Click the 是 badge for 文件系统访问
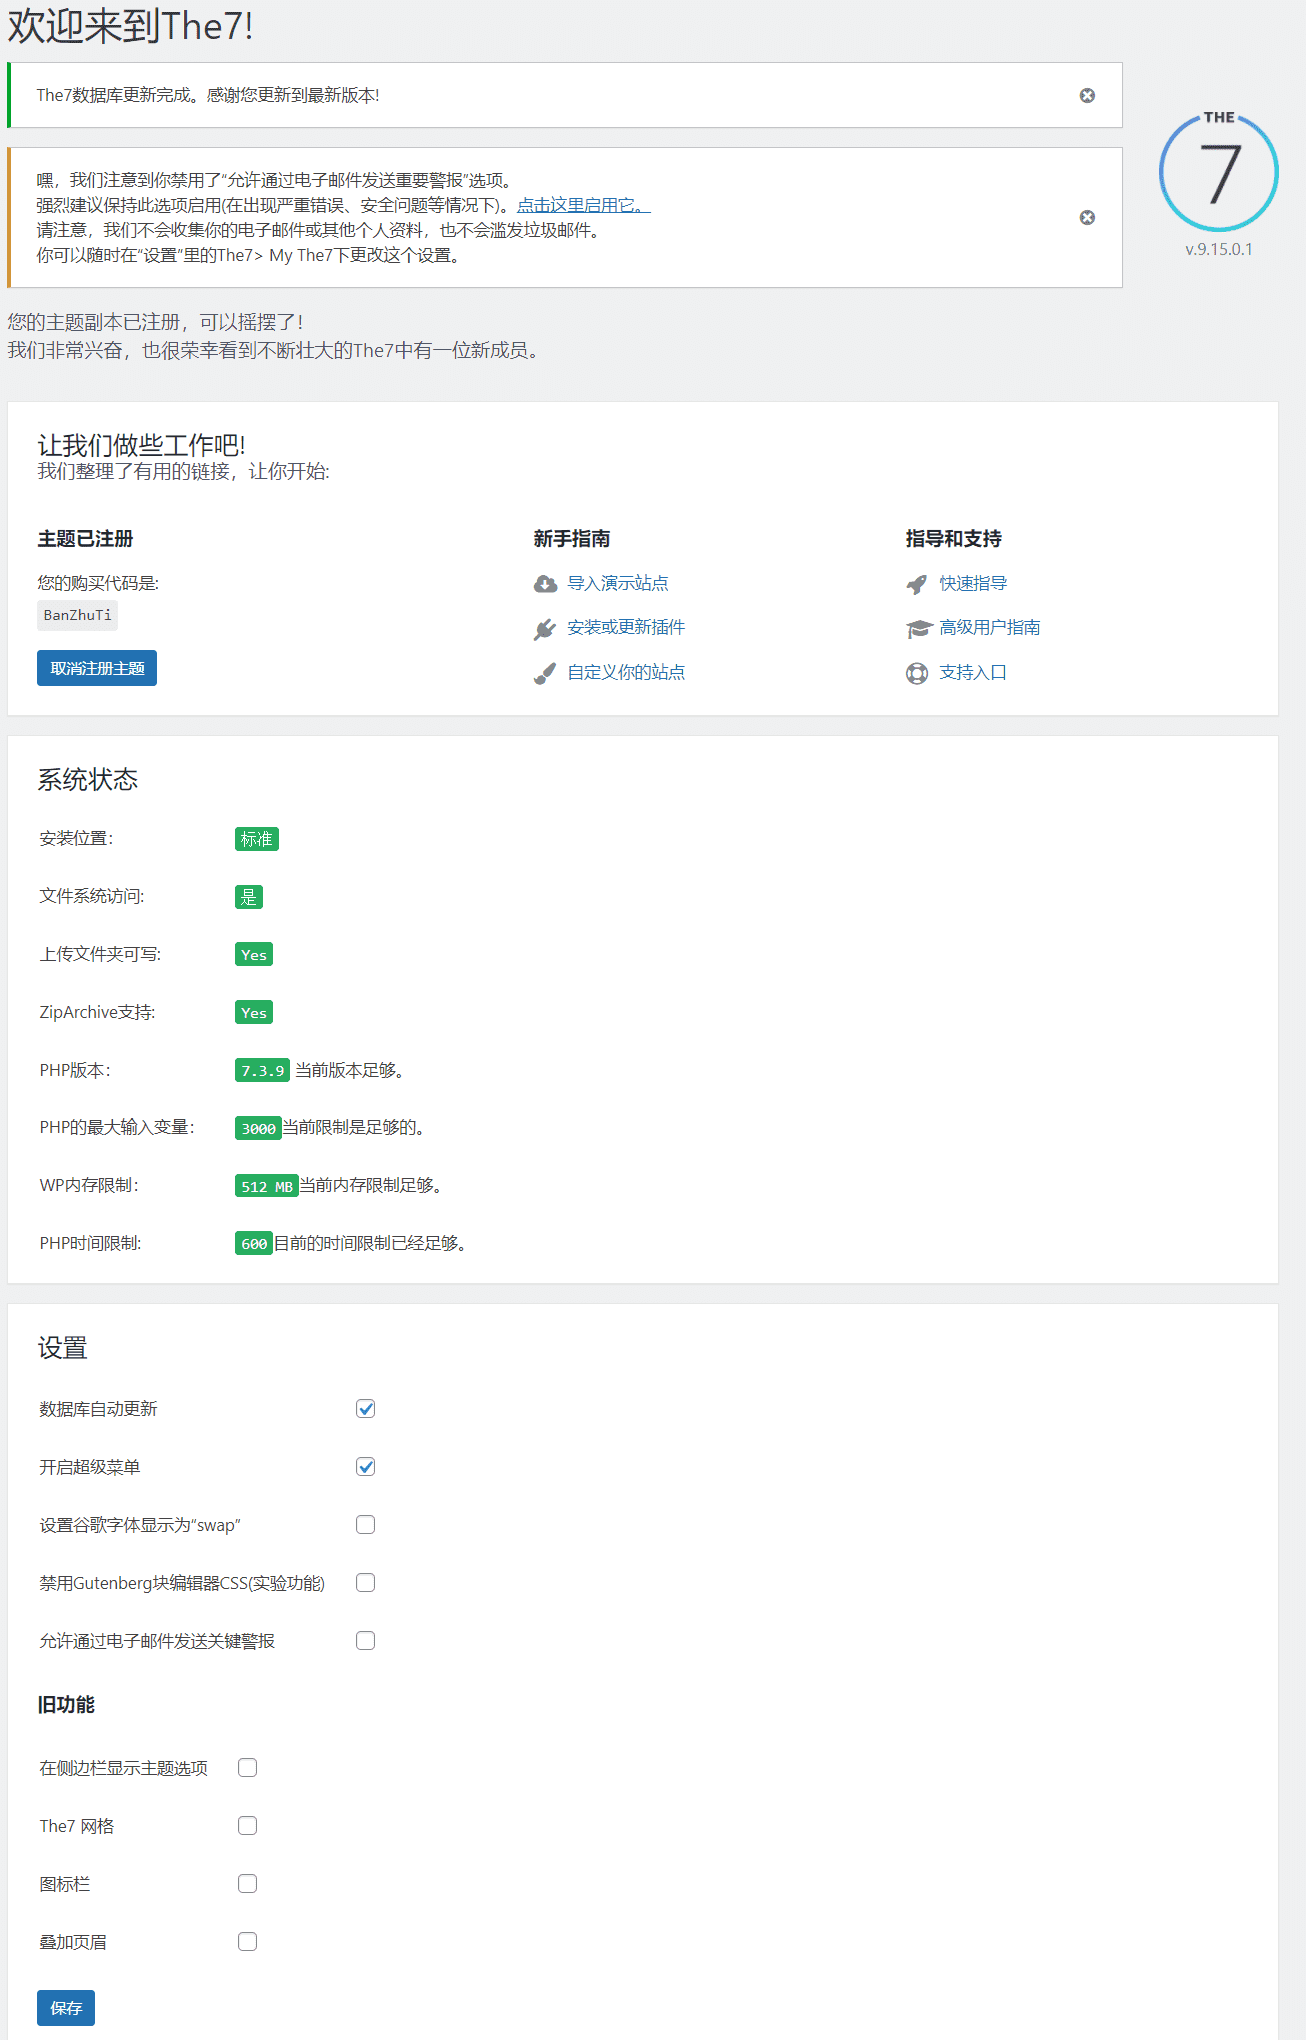The height and width of the screenshot is (2040, 1306). pos(249,897)
